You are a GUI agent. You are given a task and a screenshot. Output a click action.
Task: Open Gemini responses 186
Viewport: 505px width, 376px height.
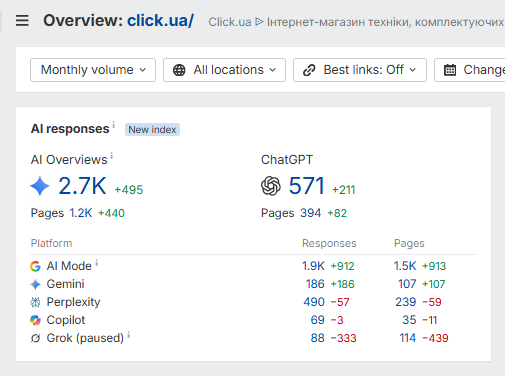315,284
